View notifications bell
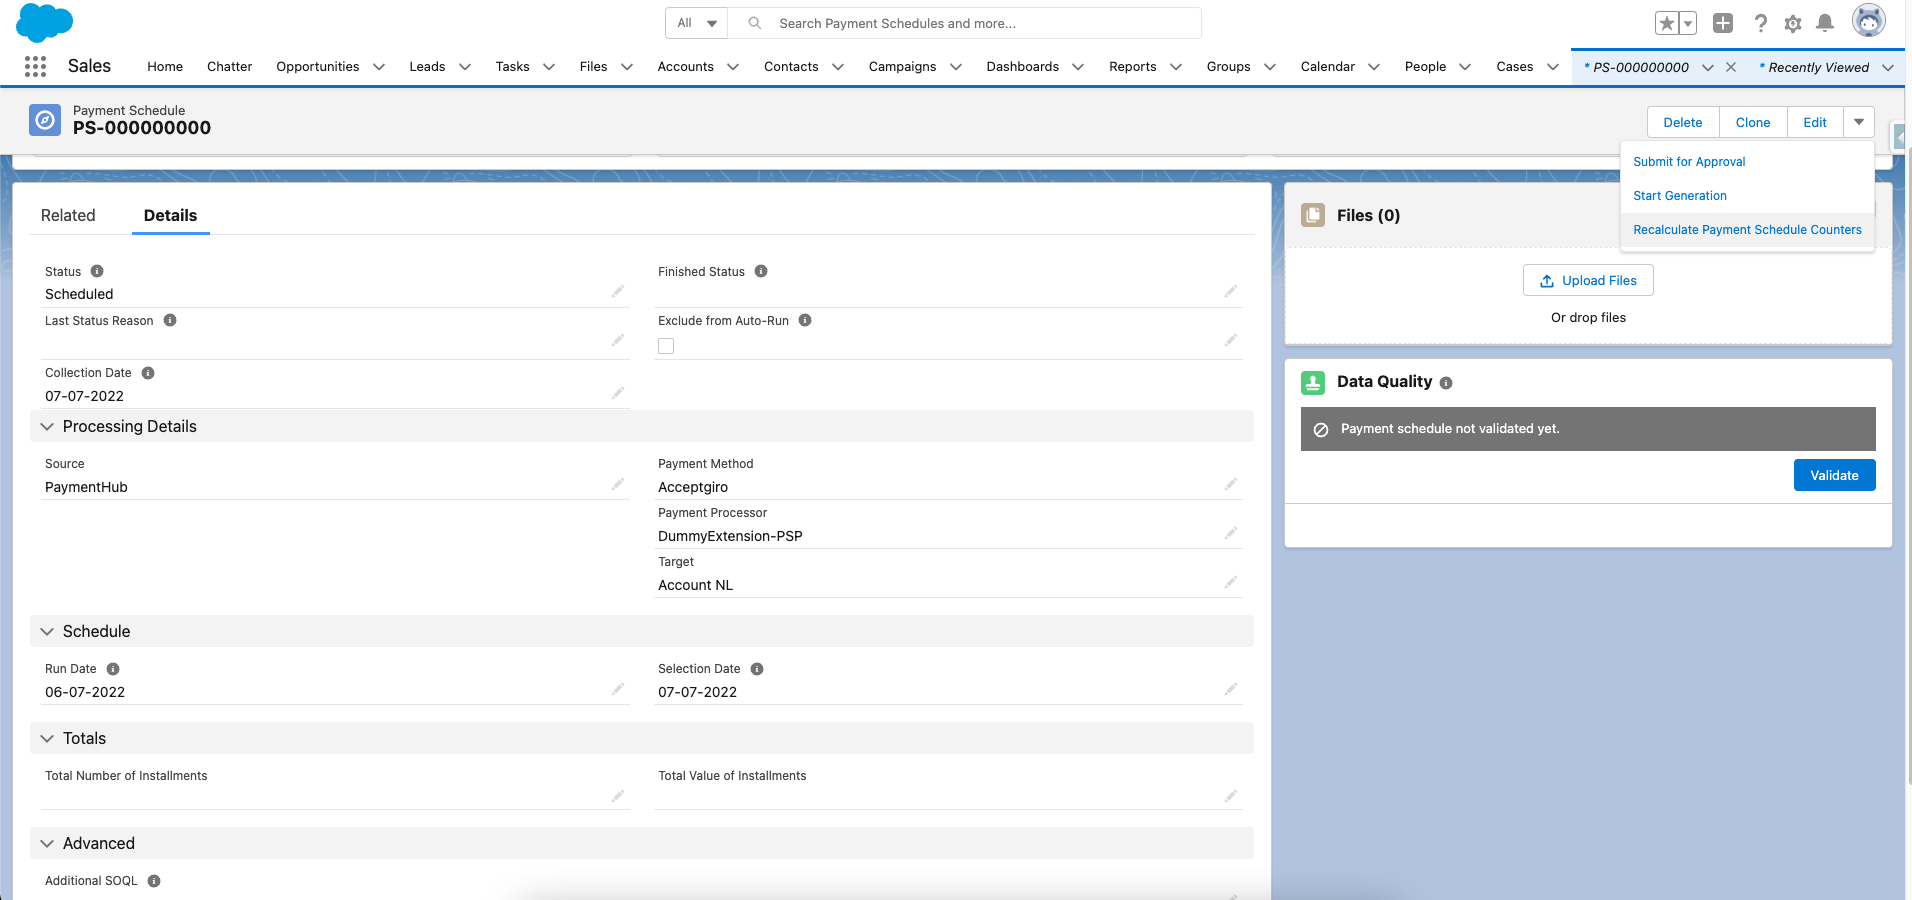Viewport: 1912px width, 900px height. (1827, 23)
